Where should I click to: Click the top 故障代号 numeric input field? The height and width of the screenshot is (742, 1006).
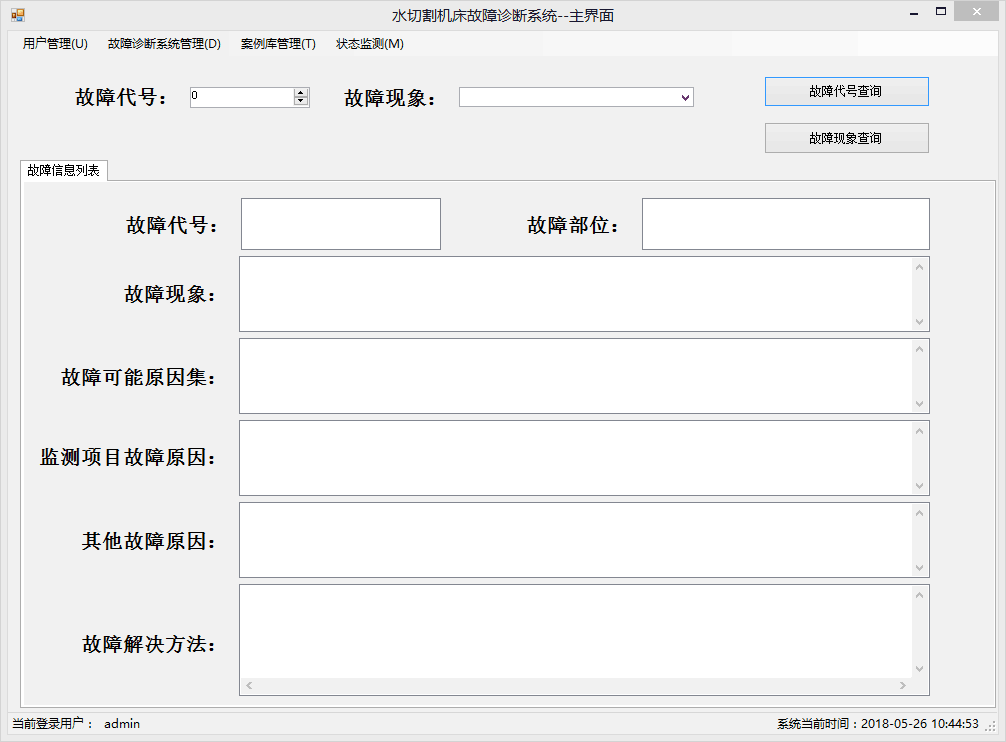pos(240,97)
